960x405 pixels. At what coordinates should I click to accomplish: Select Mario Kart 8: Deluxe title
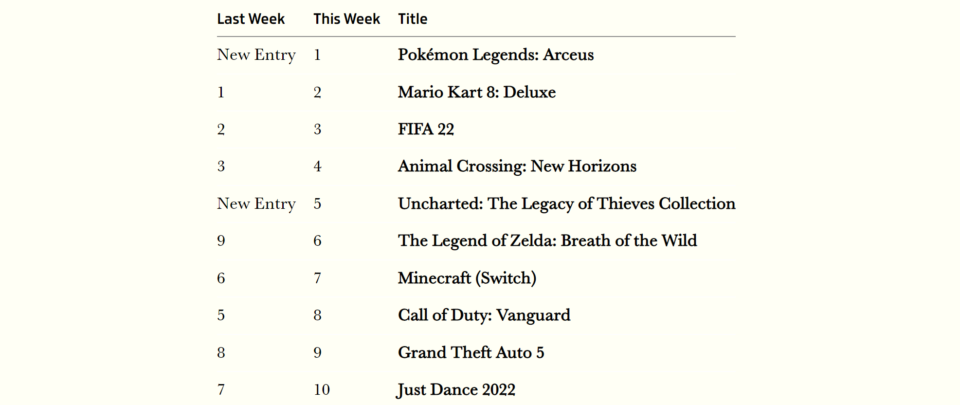[477, 92]
